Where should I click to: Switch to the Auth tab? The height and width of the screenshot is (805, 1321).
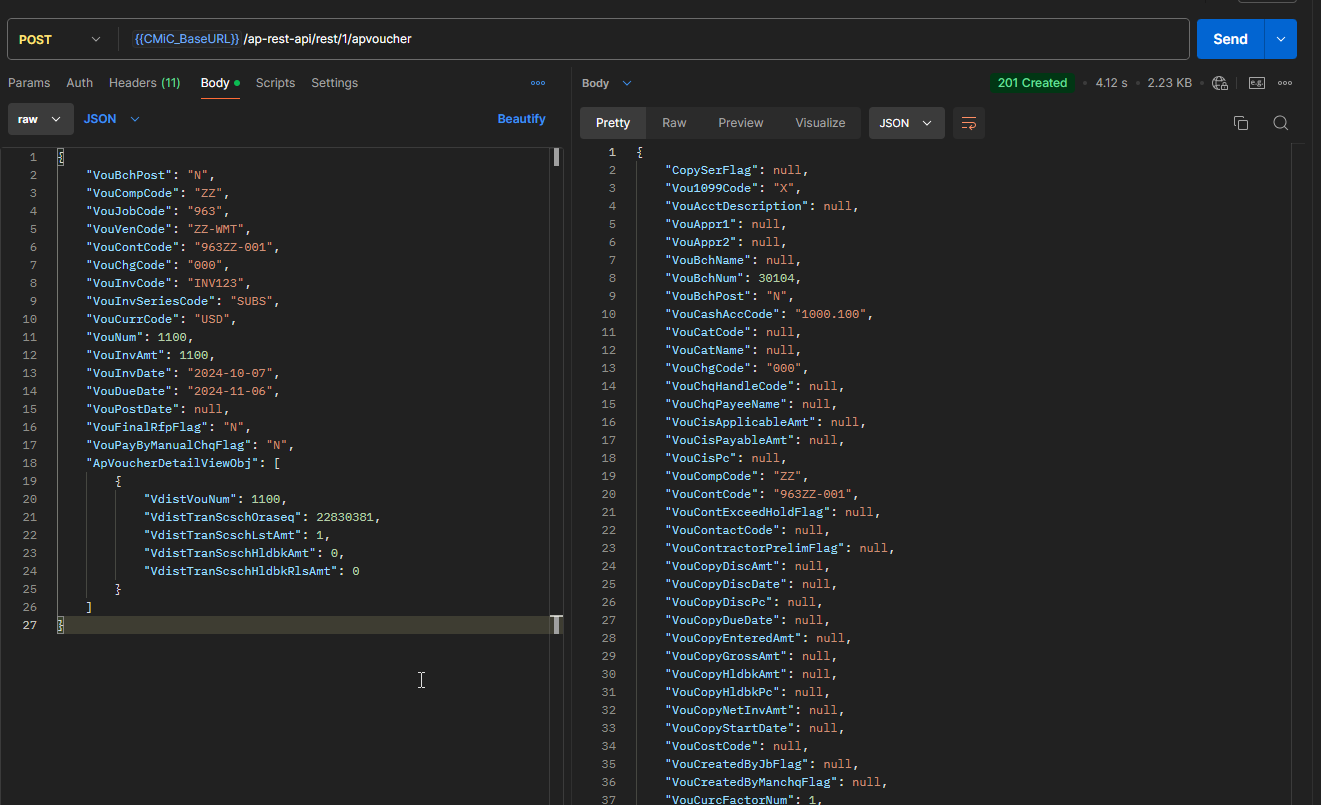pyautogui.click(x=80, y=83)
